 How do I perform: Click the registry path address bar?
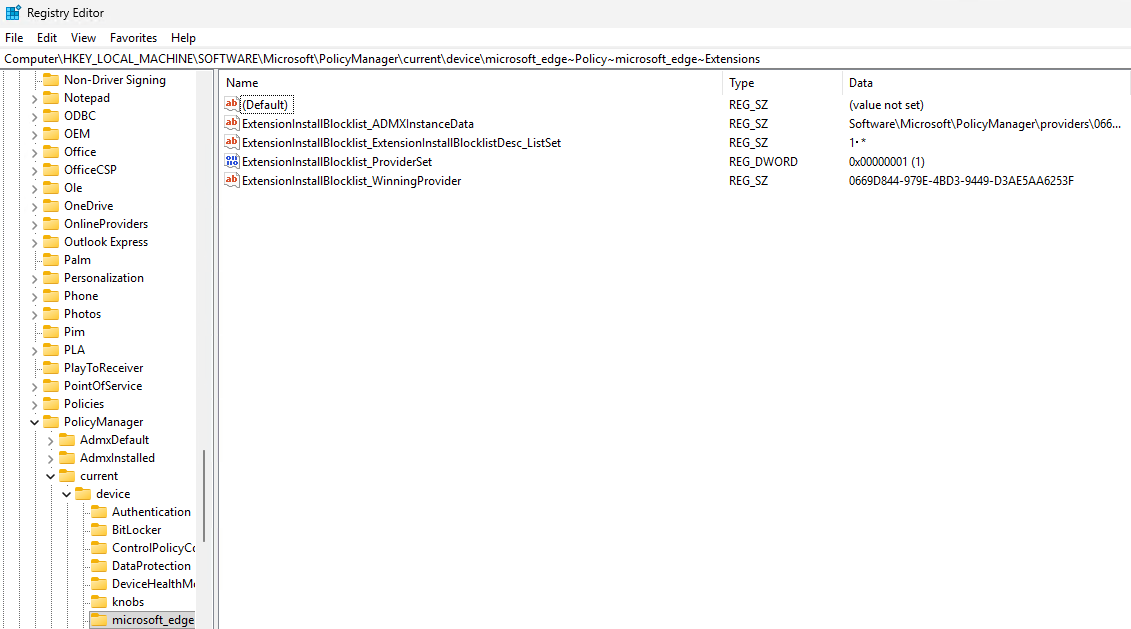(566, 58)
